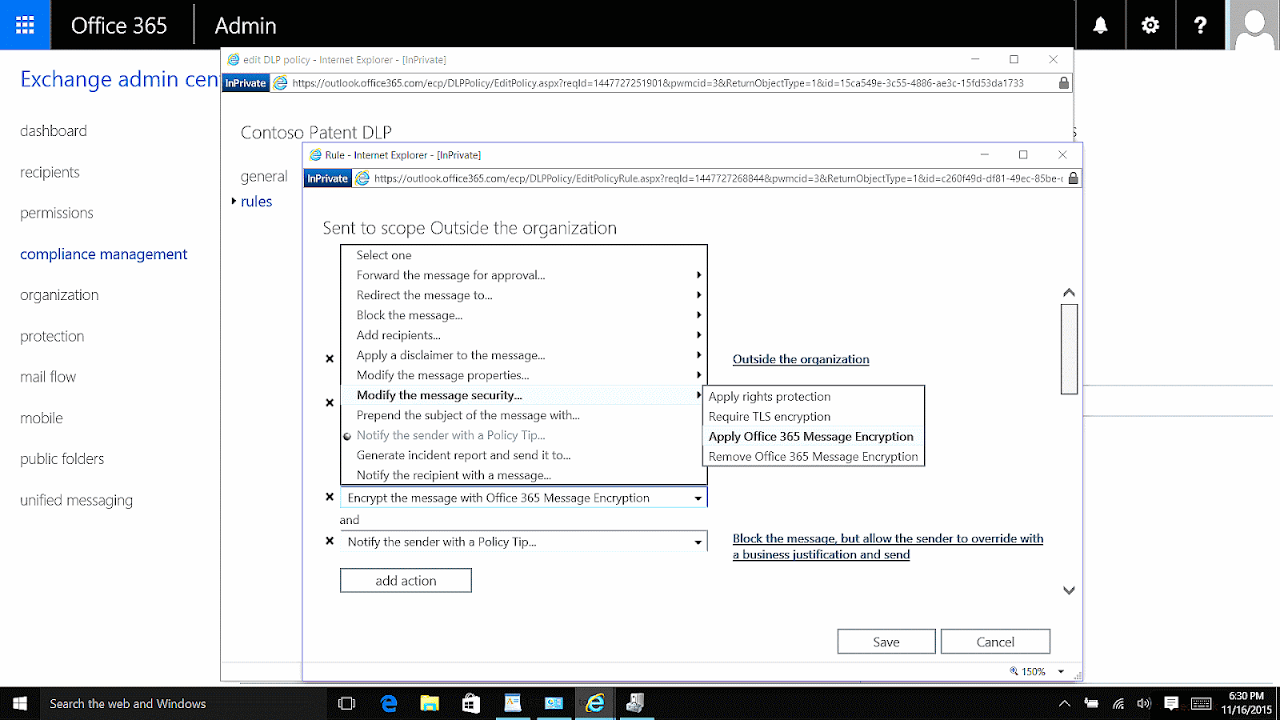The height and width of the screenshot is (720, 1280).
Task: Open unified messaging in the left navigation
Action: pyautogui.click(x=76, y=500)
